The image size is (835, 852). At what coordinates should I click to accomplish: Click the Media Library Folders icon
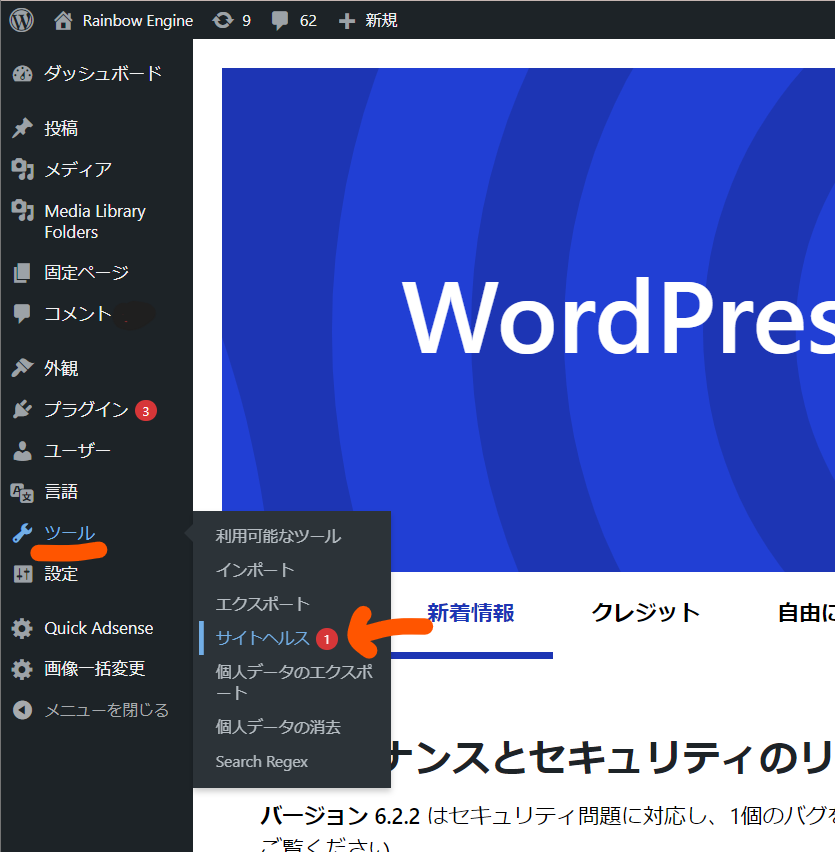pyautogui.click(x=22, y=211)
